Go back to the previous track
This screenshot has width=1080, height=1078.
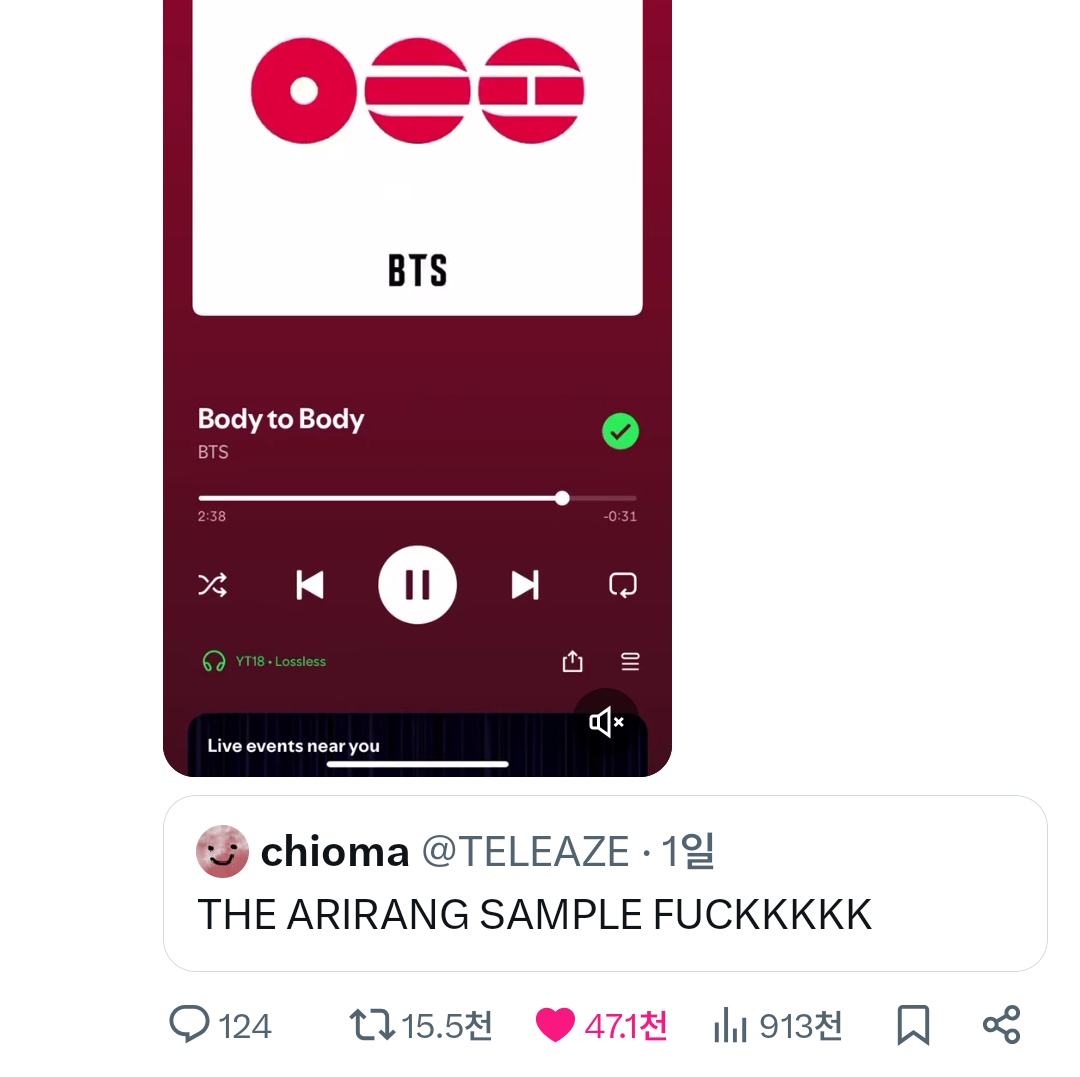click(x=310, y=585)
